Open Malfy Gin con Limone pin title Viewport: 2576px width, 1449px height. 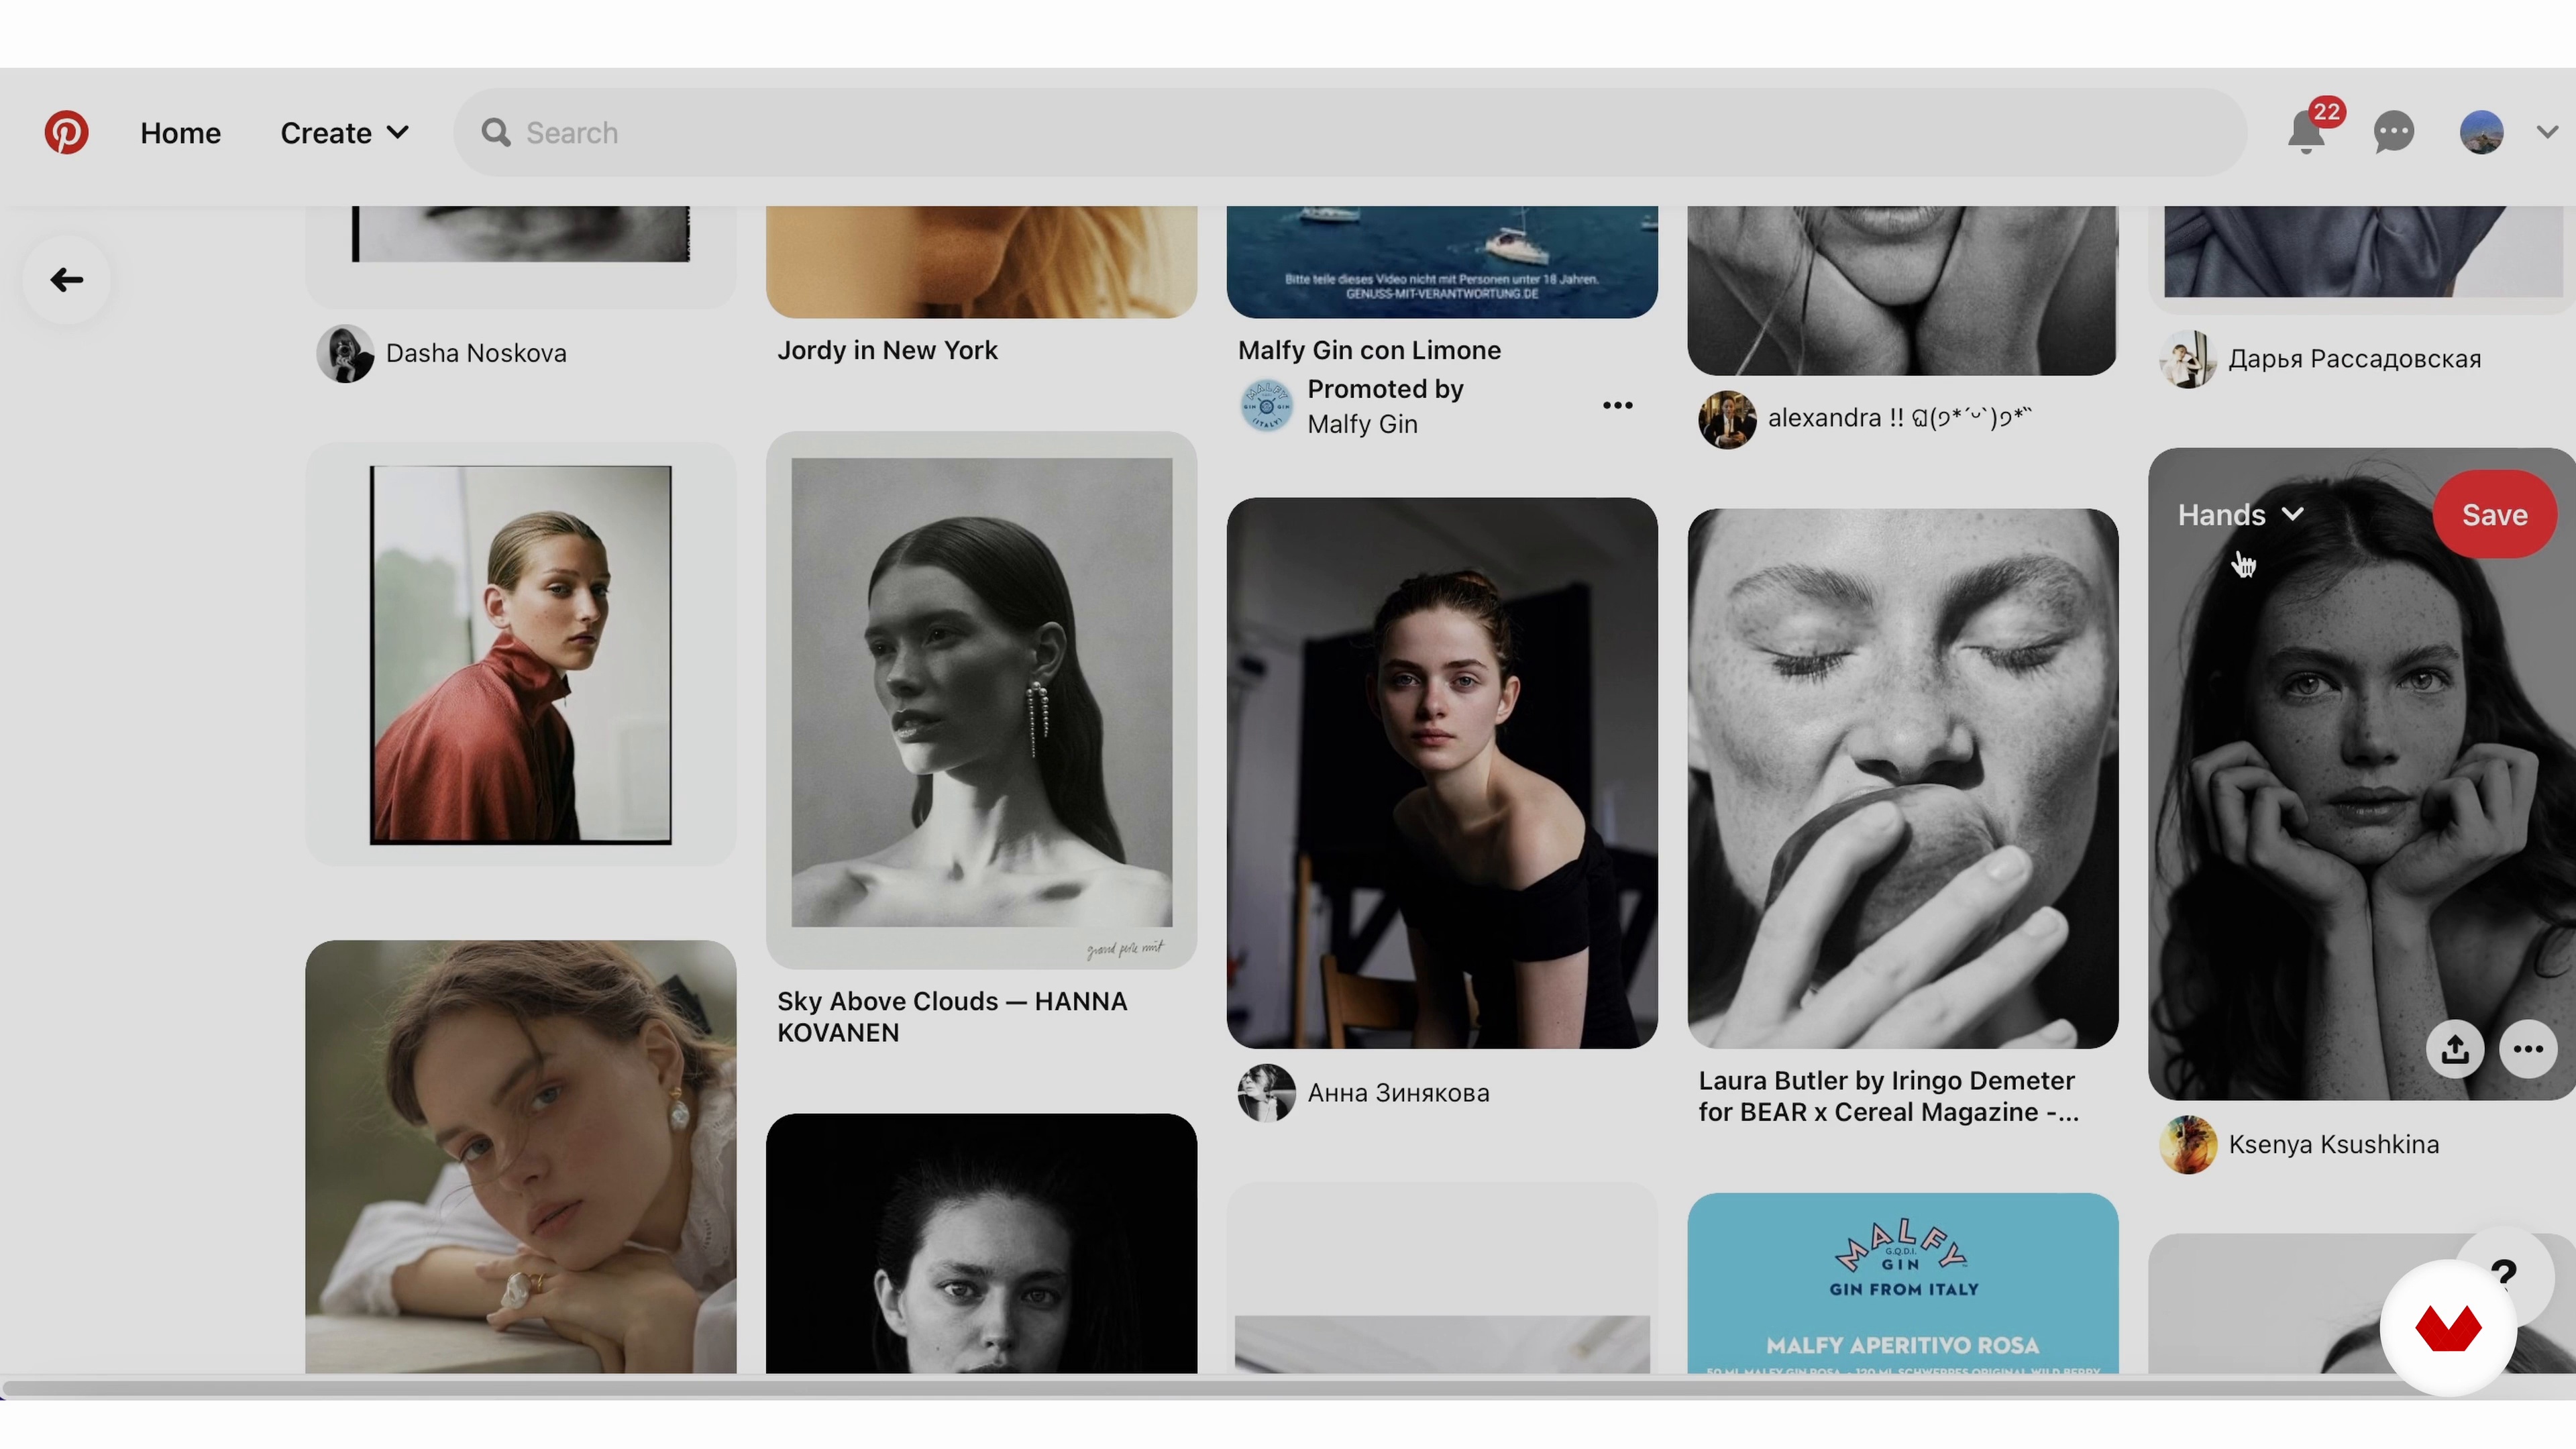coord(1369,350)
